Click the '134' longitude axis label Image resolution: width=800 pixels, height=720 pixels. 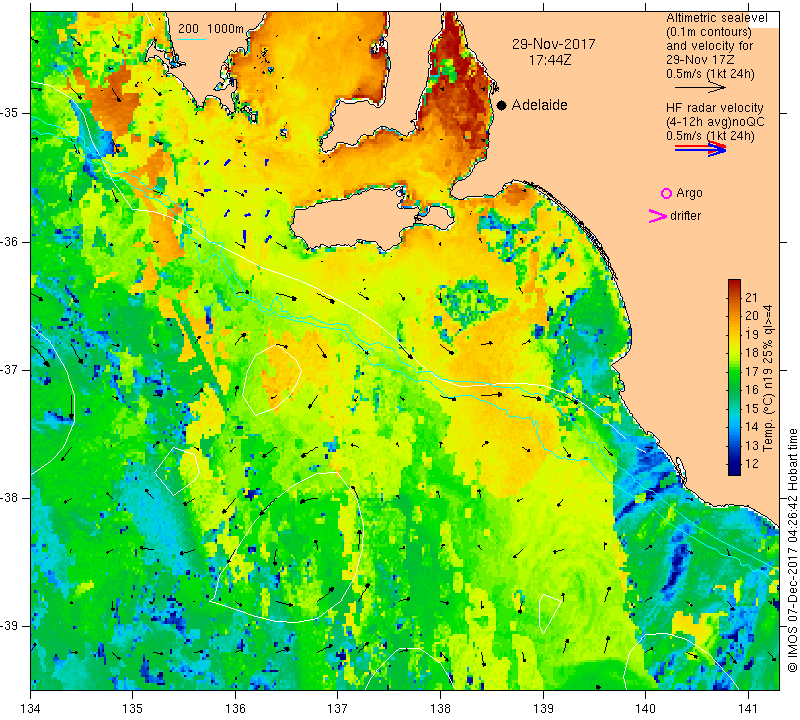pyautogui.click(x=31, y=709)
